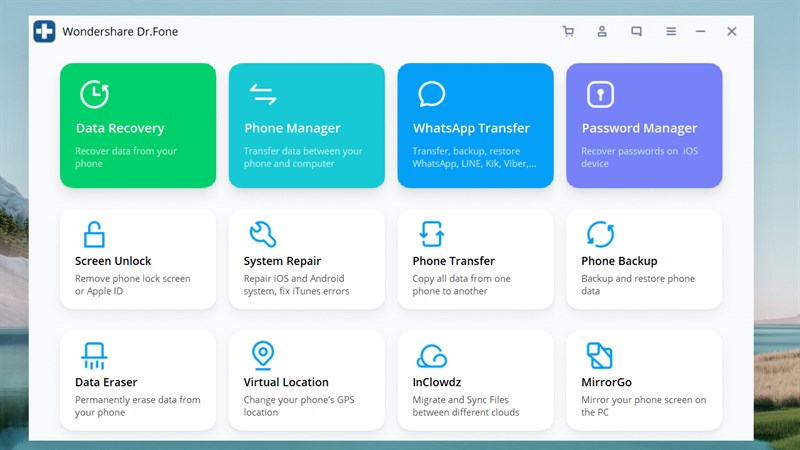
Task: Select the System Repair label
Action: (282, 261)
